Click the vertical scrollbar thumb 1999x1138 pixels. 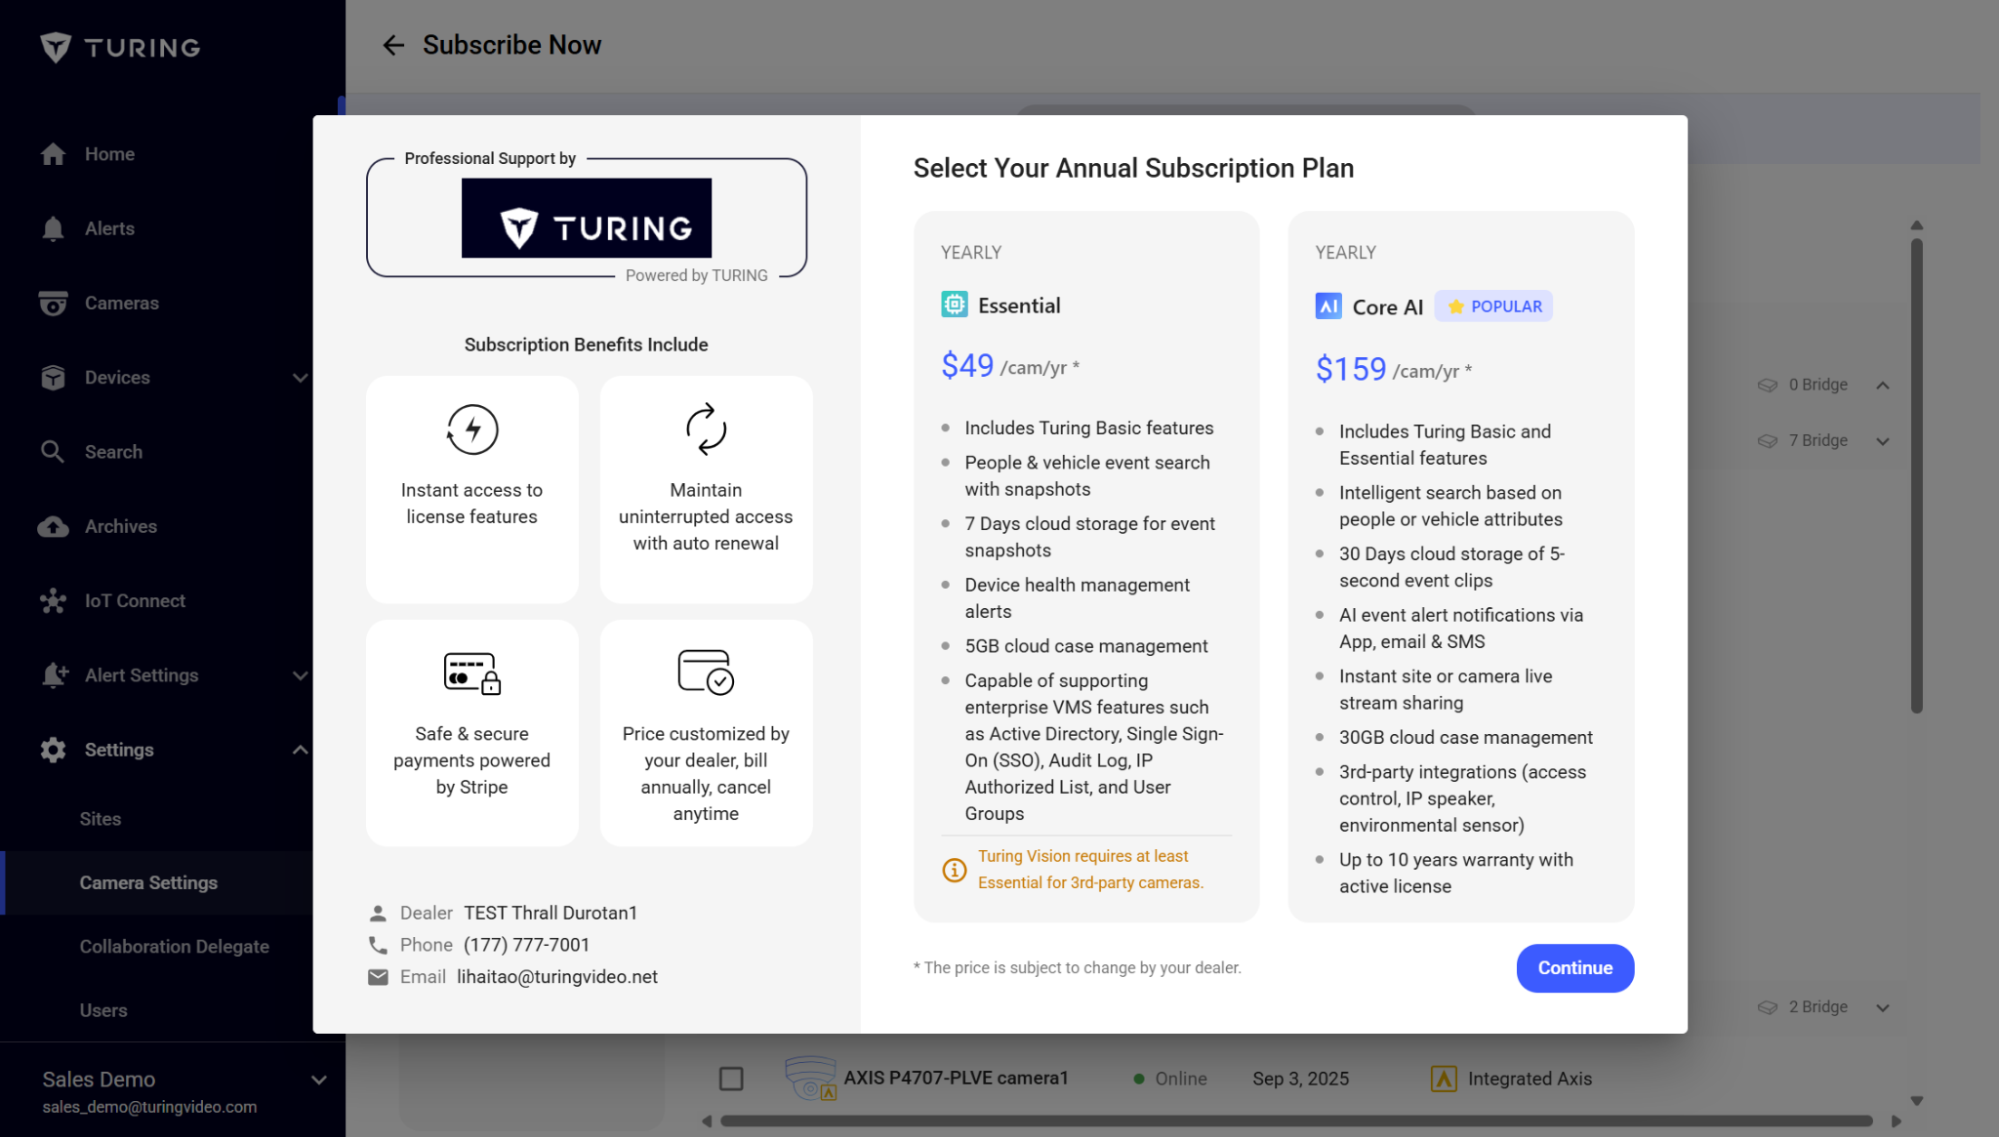1916,475
